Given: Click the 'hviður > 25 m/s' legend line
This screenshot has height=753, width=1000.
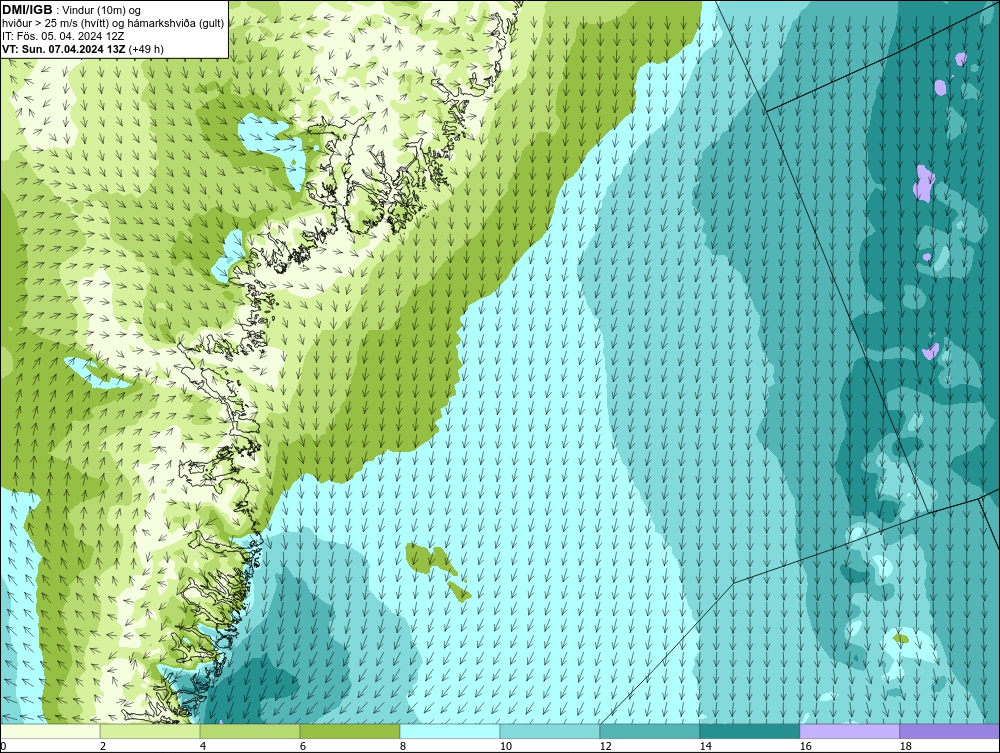Looking at the screenshot, I should [112, 24].
